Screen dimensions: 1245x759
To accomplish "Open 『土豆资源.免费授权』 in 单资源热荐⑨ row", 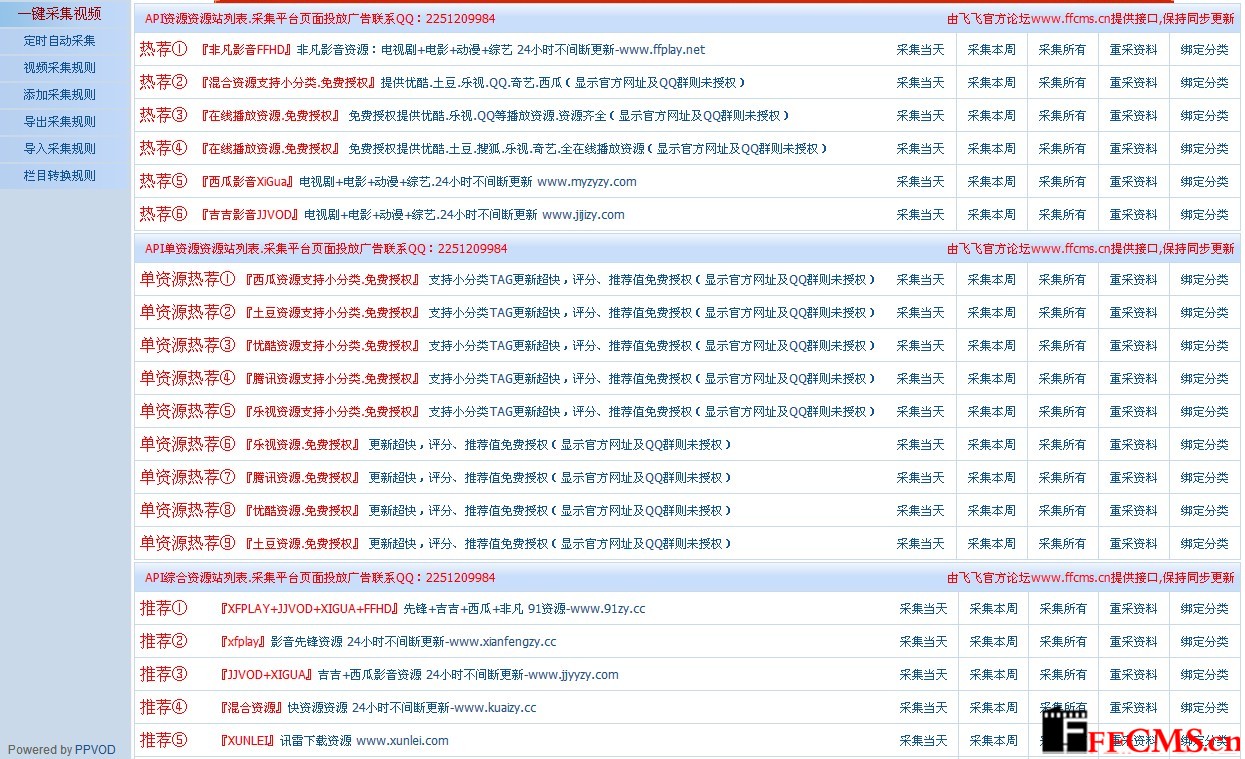I will click(x=302, y=544).
